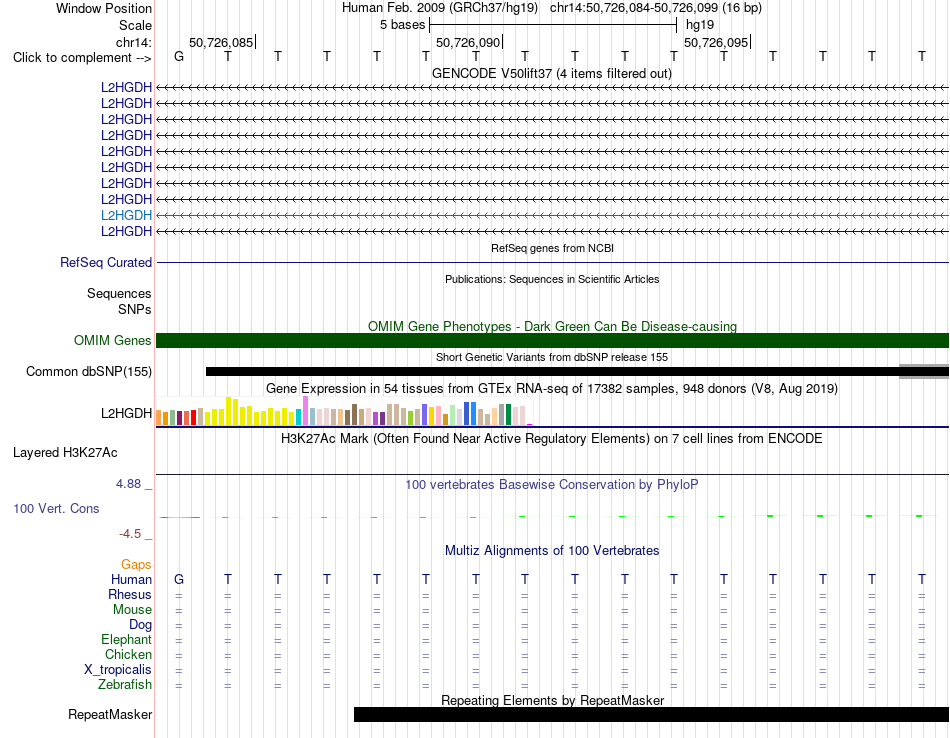Image resolution: width=950 pixels, height=738 pixels.
Task: Click OMIM Gene Phenotypes track title
Action: (552, 326)
